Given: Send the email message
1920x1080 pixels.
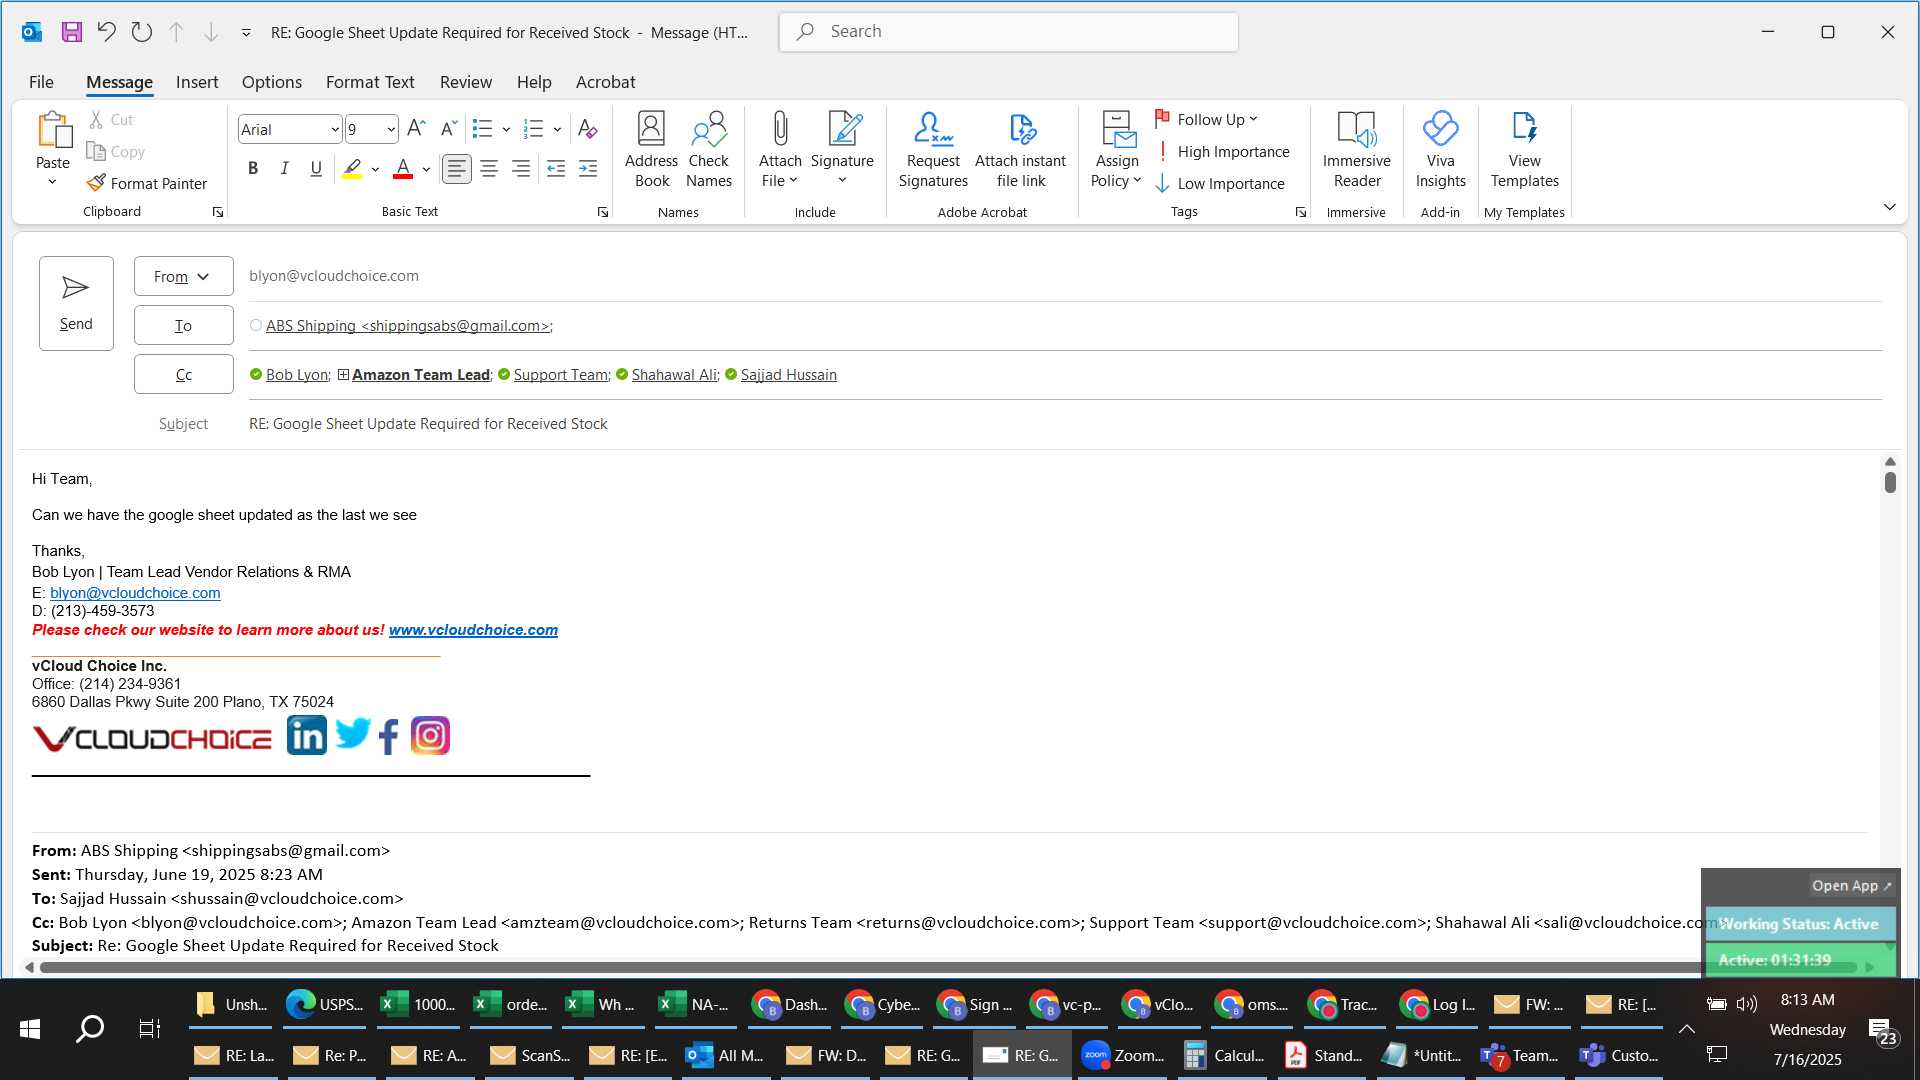Looking at the screenshot, I should click(76, 303).
